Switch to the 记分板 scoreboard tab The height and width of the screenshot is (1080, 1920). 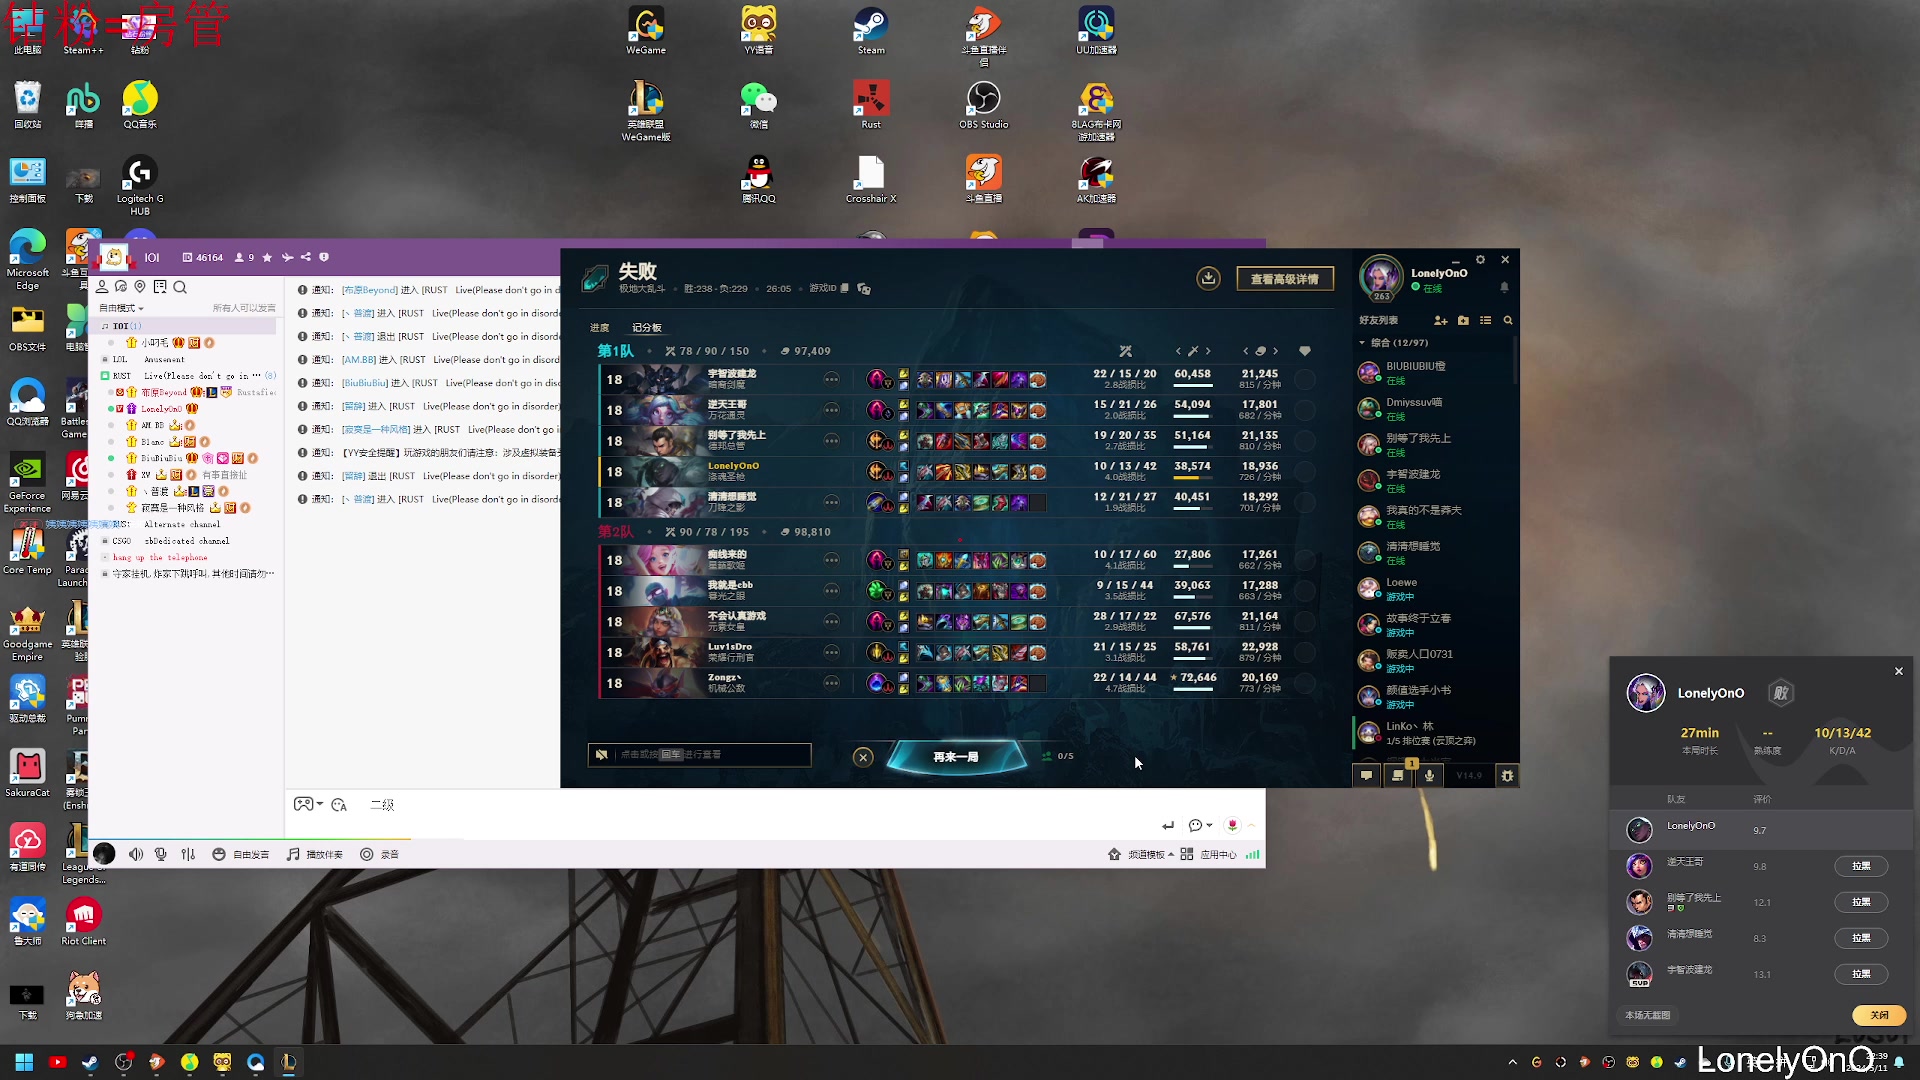coord(647,328)
